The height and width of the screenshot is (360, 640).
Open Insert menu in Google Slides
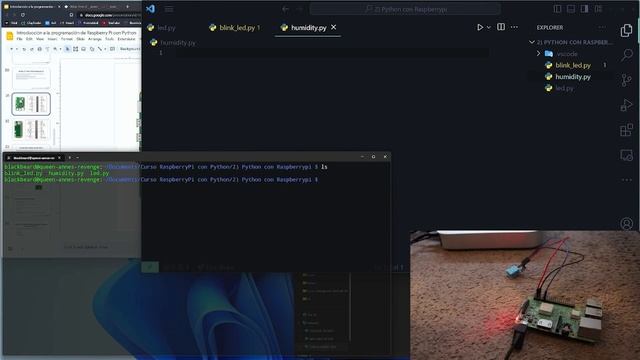click(53, 39)
